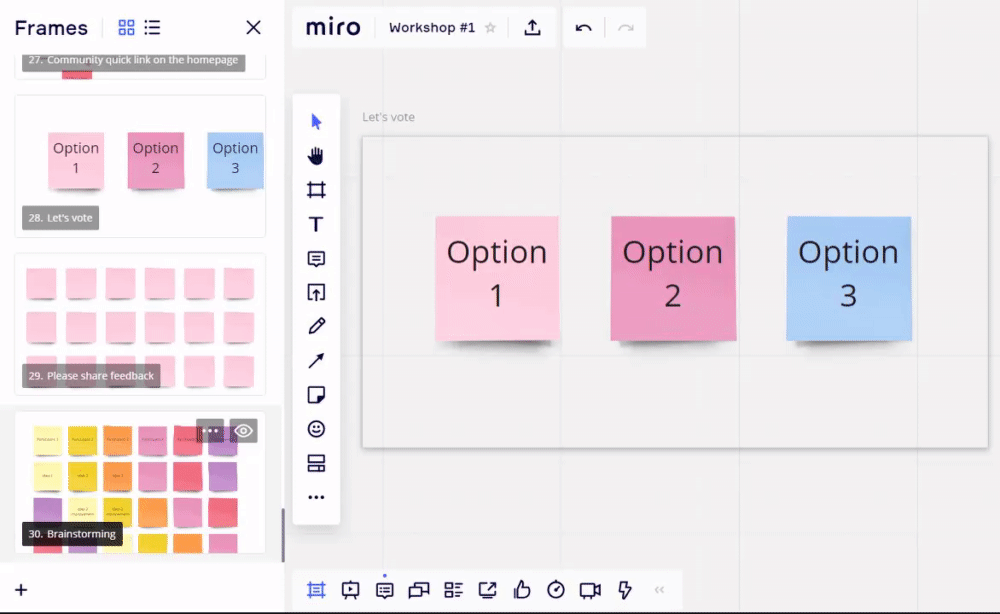Open the Brainstorming frame options menu
Image resolution: width=1000 pixels, height=614 pixels.
(211, 430)
